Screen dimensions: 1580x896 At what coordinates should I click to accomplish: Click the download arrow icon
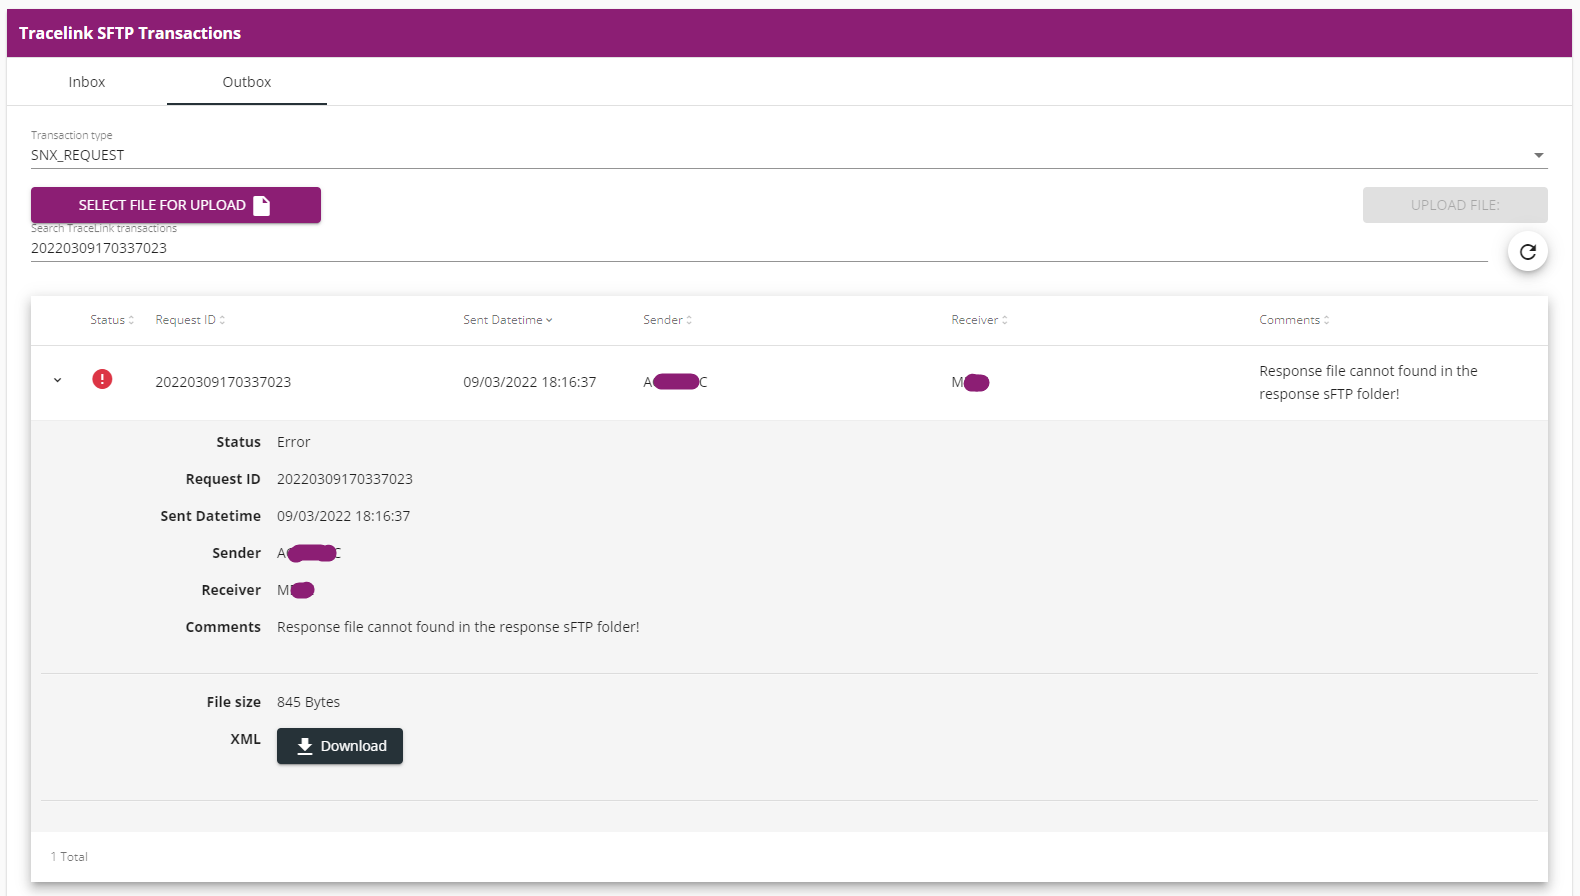pyautogui.click(x=305, y=746)
